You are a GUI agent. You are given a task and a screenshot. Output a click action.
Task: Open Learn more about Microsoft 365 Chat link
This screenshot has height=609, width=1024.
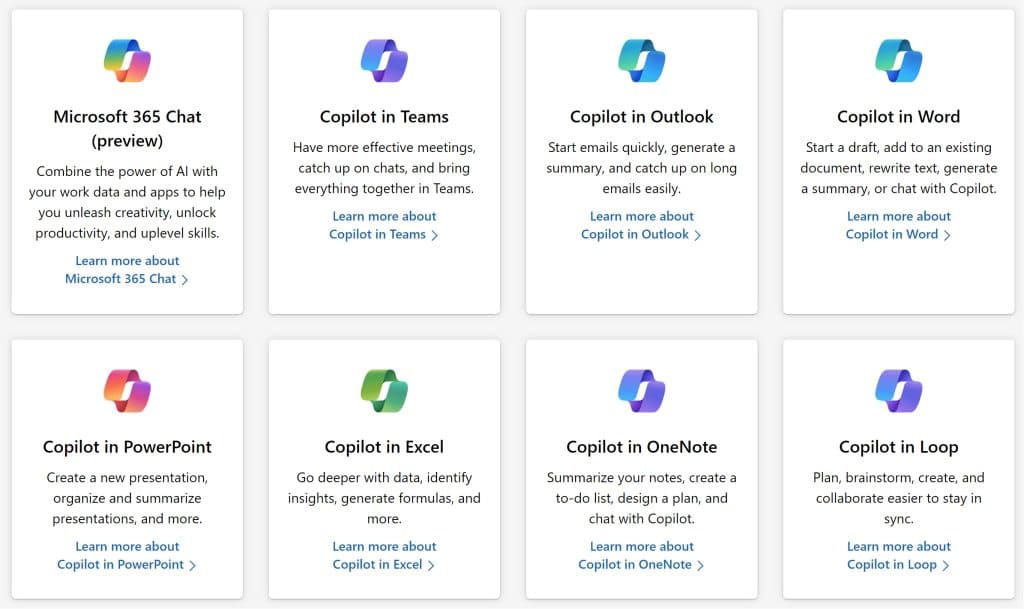point(127,270)
